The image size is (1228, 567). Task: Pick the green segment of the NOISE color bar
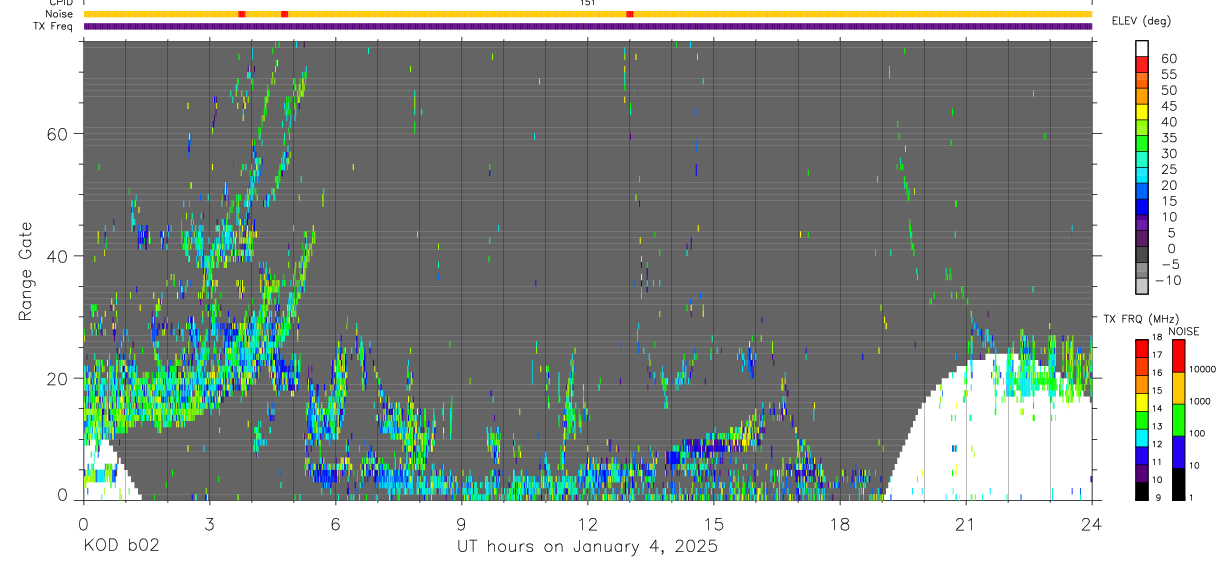coord(1178,419)
